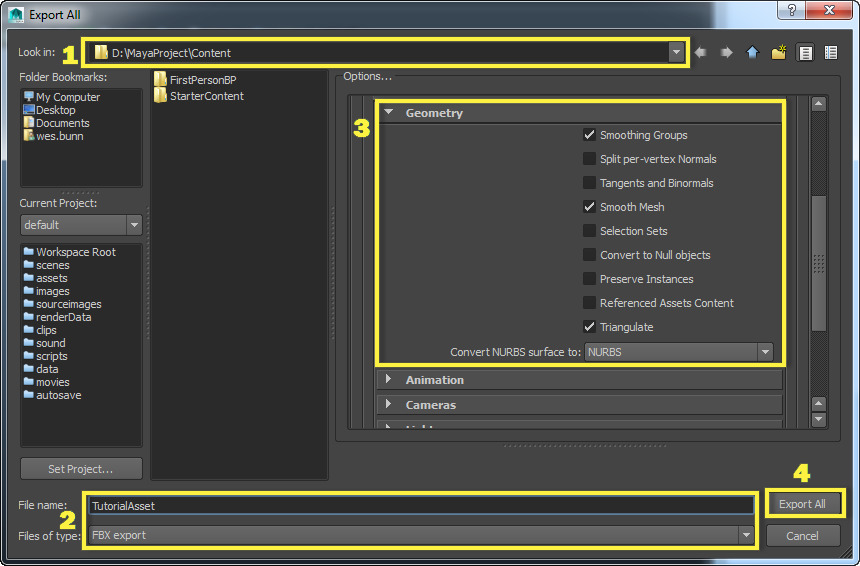The height and width of the screenshot is (566, 860).
Task: Select scenes project folder
Action: (47, 265)
